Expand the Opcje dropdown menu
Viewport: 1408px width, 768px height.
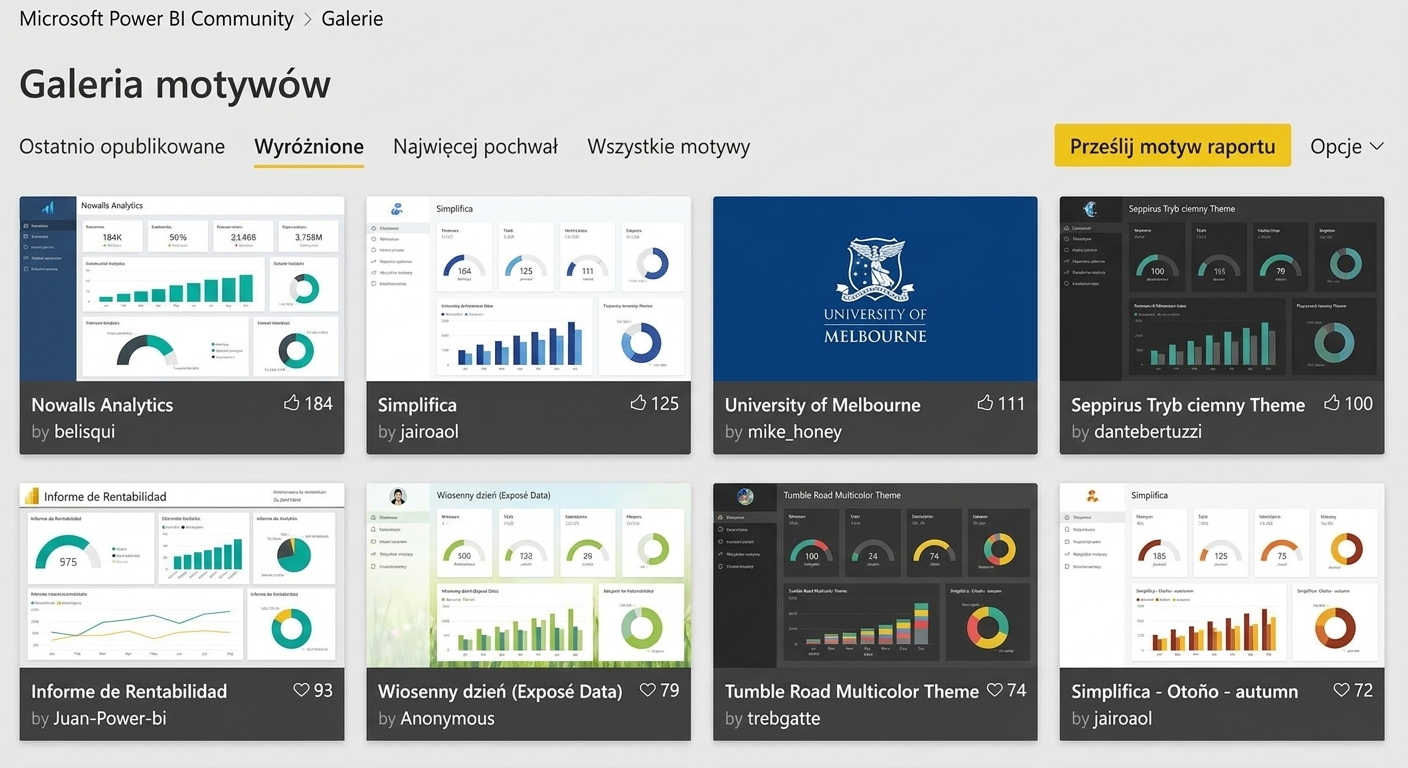(1347, 146)
